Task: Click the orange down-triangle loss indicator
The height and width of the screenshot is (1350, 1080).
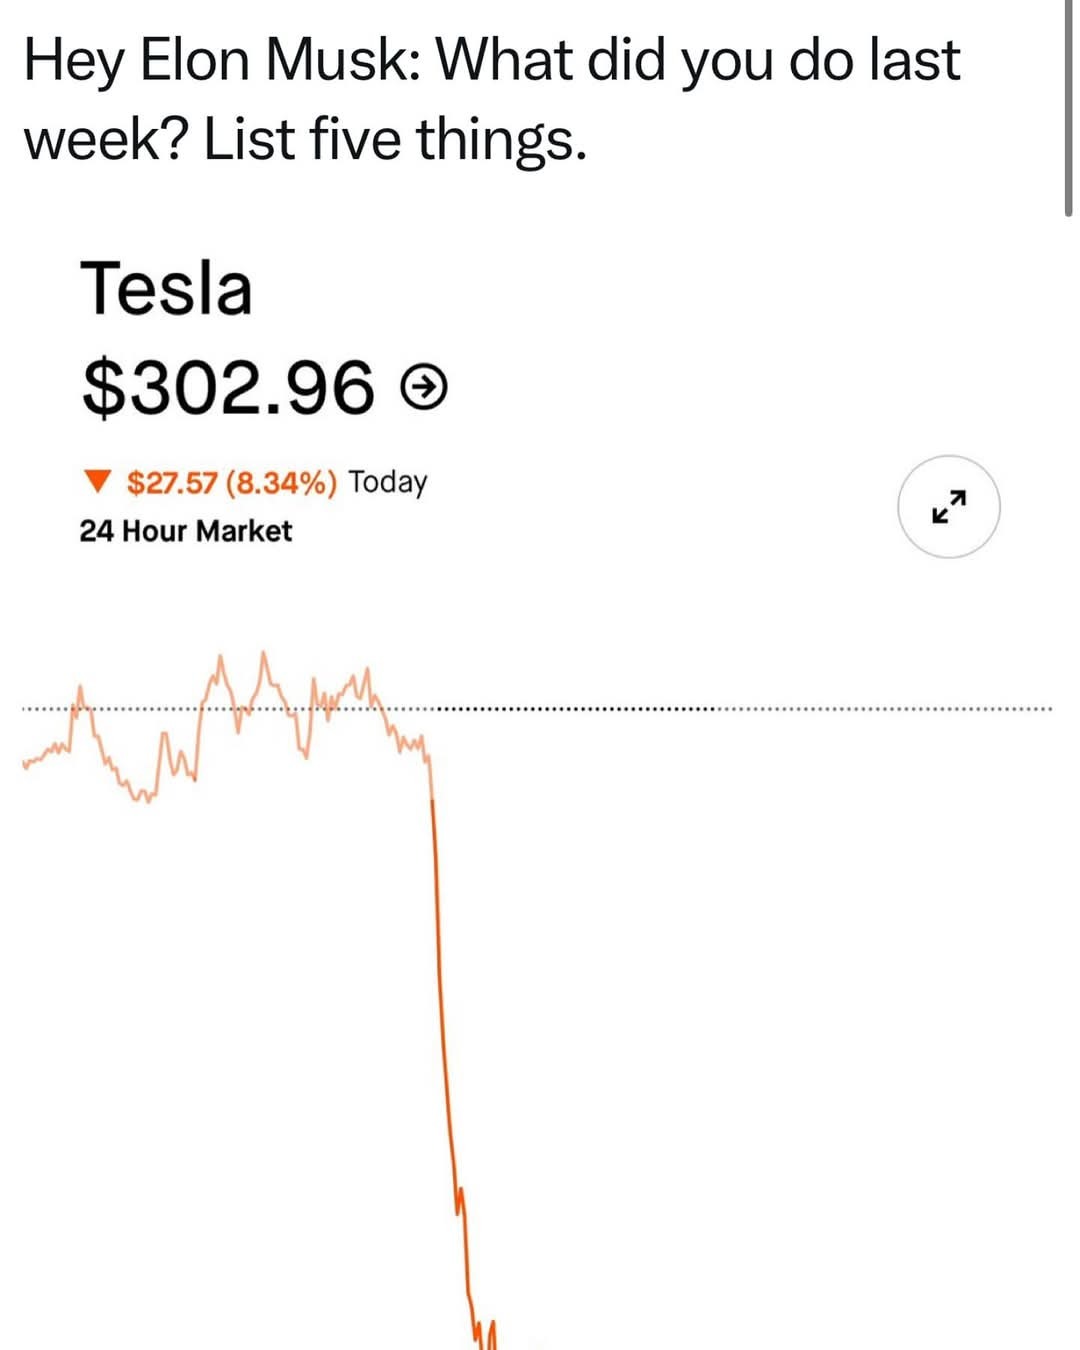Action: tap(96, 483)
